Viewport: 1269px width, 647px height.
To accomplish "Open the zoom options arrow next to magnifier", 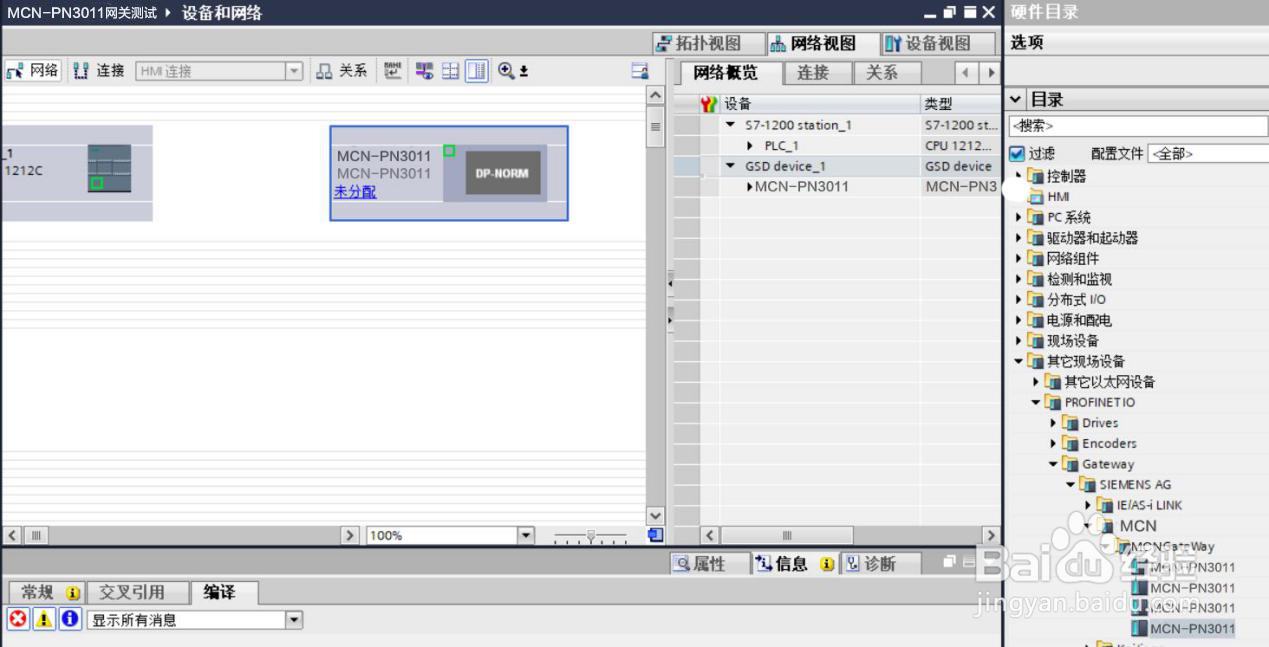I will pyautogui.click(x=523, y=72).
